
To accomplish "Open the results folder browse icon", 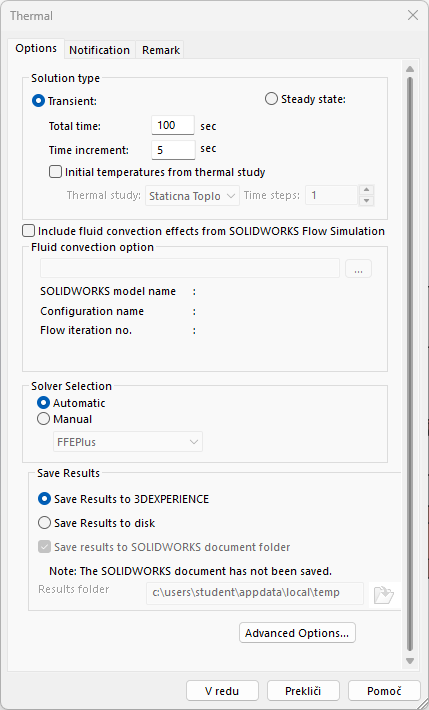I will pyautogui.click(x=384, y=595).
